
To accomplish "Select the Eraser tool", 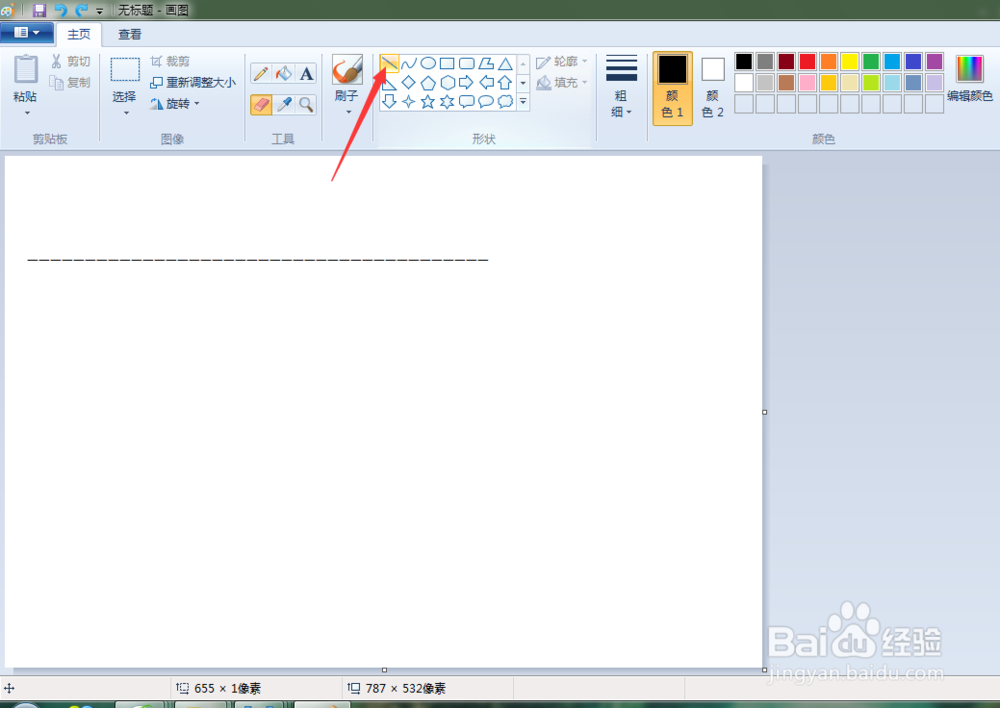I will click(x=261, y=105).
